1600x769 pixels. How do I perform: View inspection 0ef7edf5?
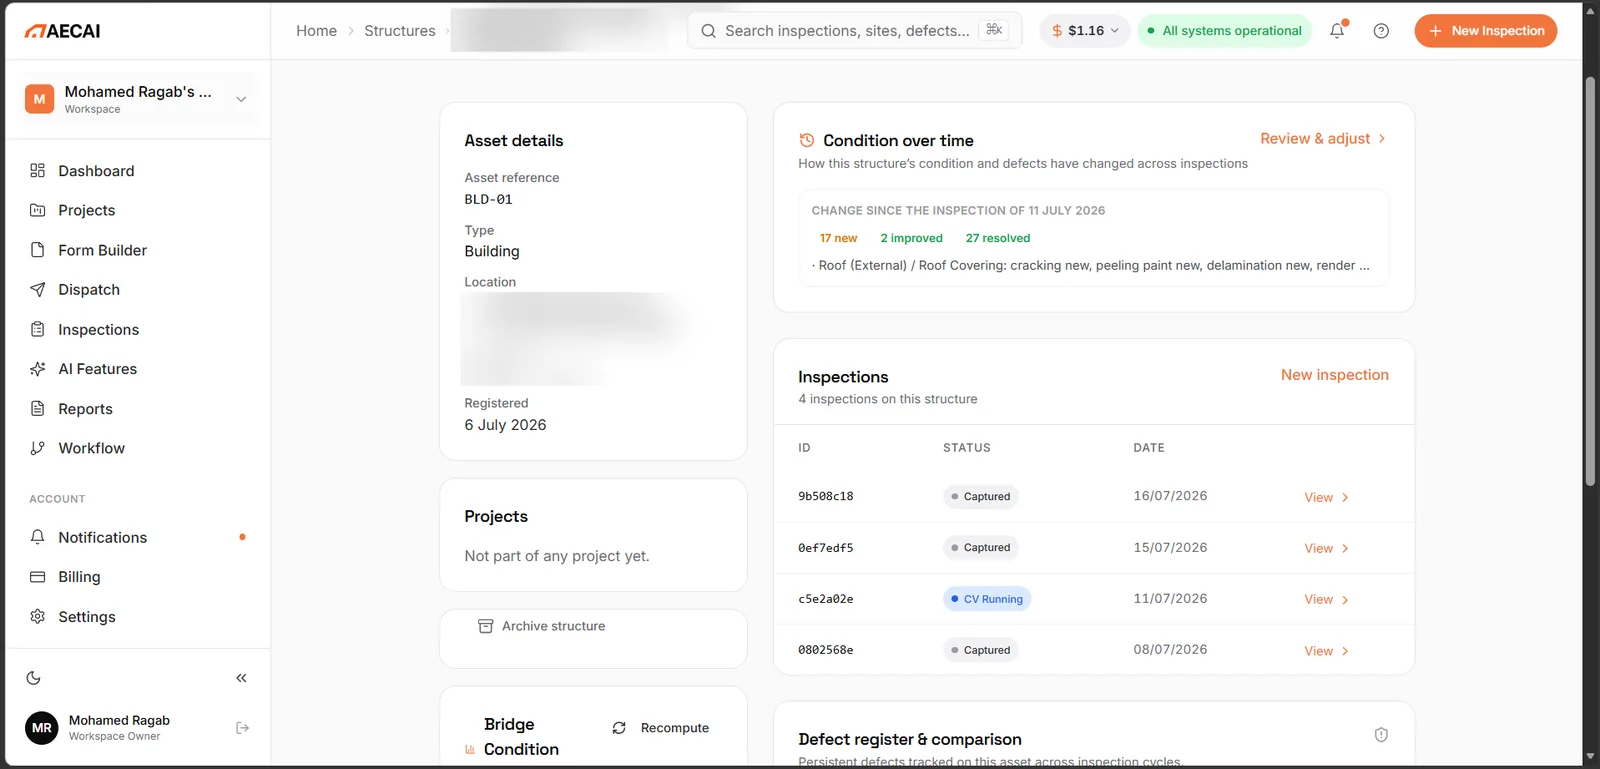click(1326, 549)
